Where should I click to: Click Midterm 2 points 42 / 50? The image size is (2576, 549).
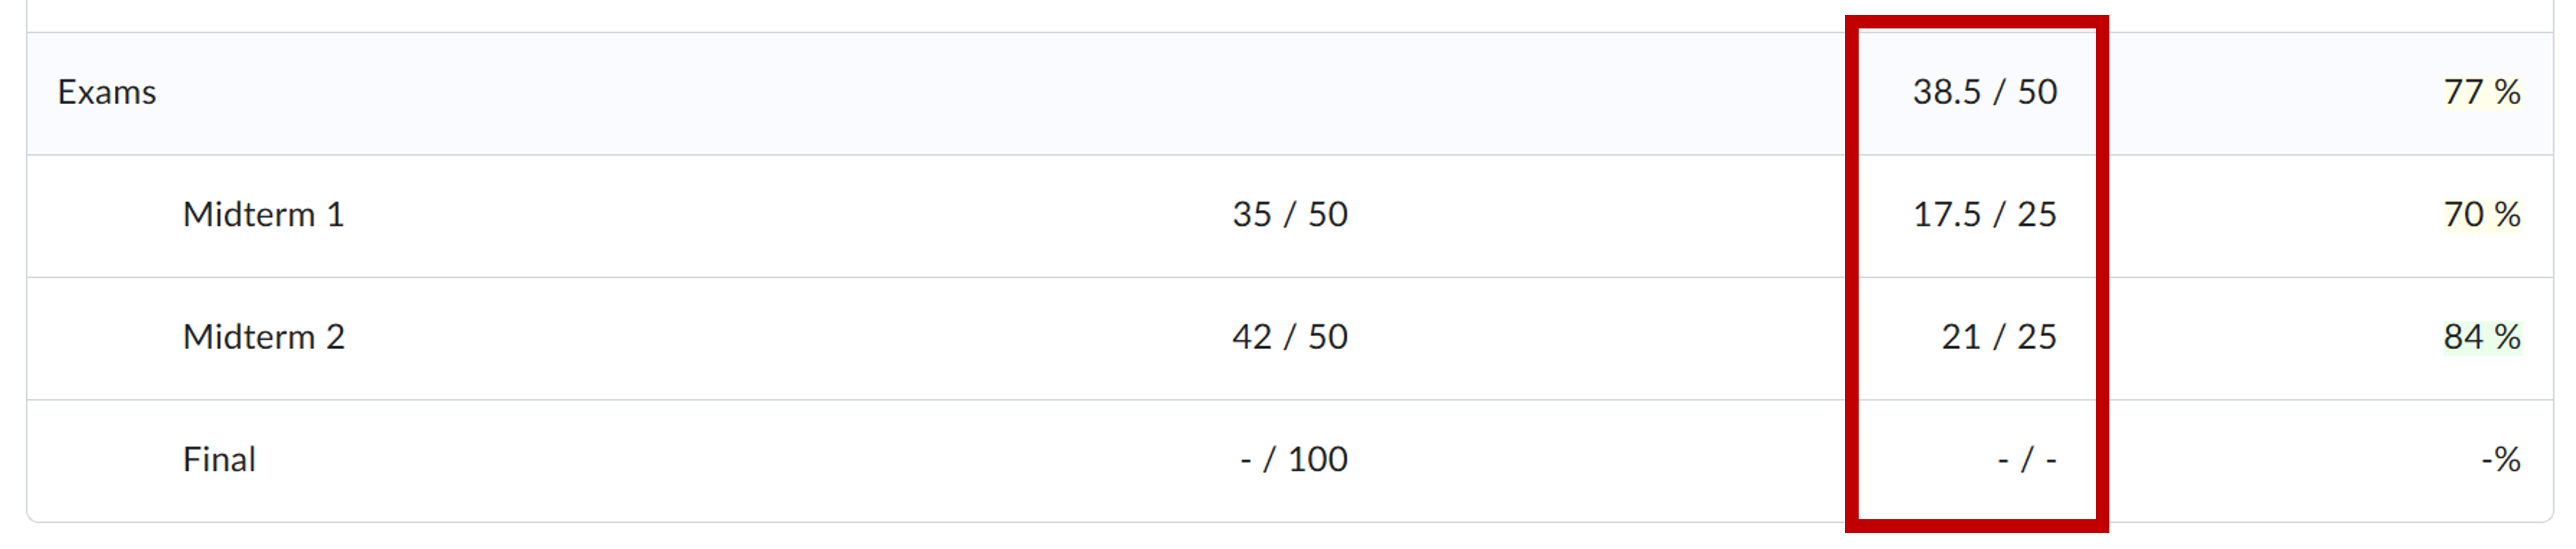pyautogui.click(x=1289, y=337)
